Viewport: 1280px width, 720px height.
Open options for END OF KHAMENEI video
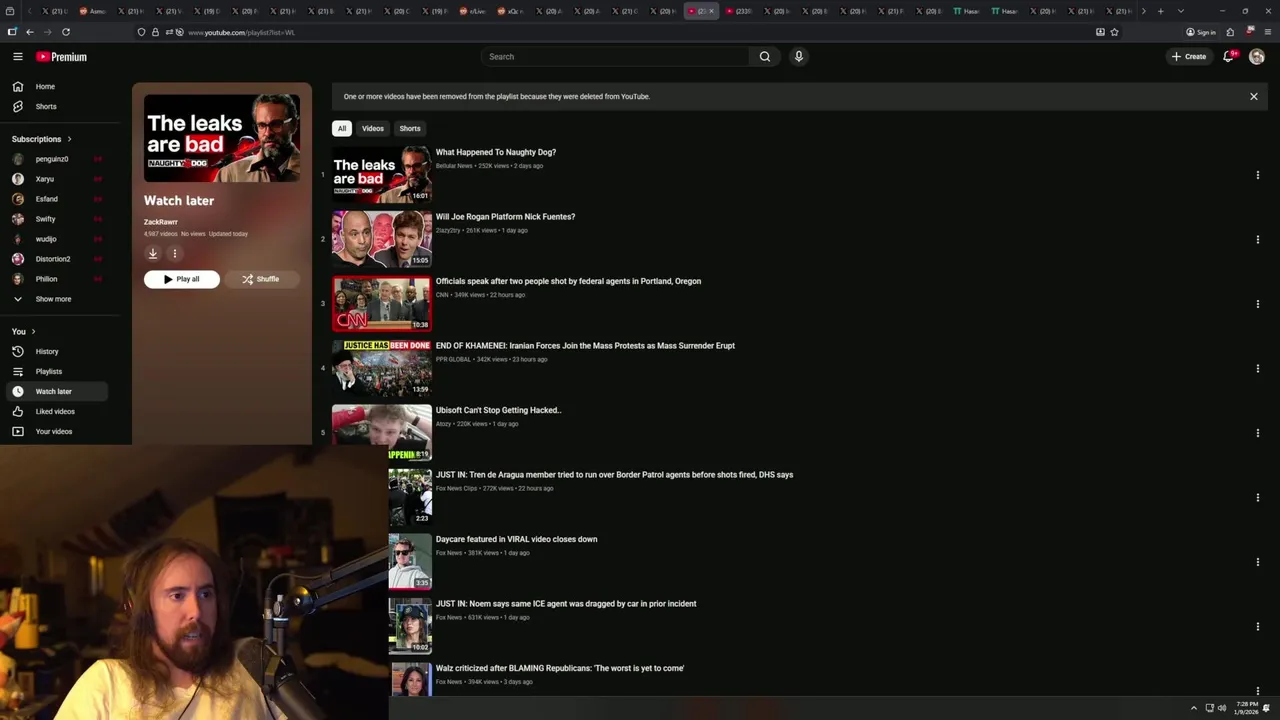pyautogui.click(x=1257, y=369)
